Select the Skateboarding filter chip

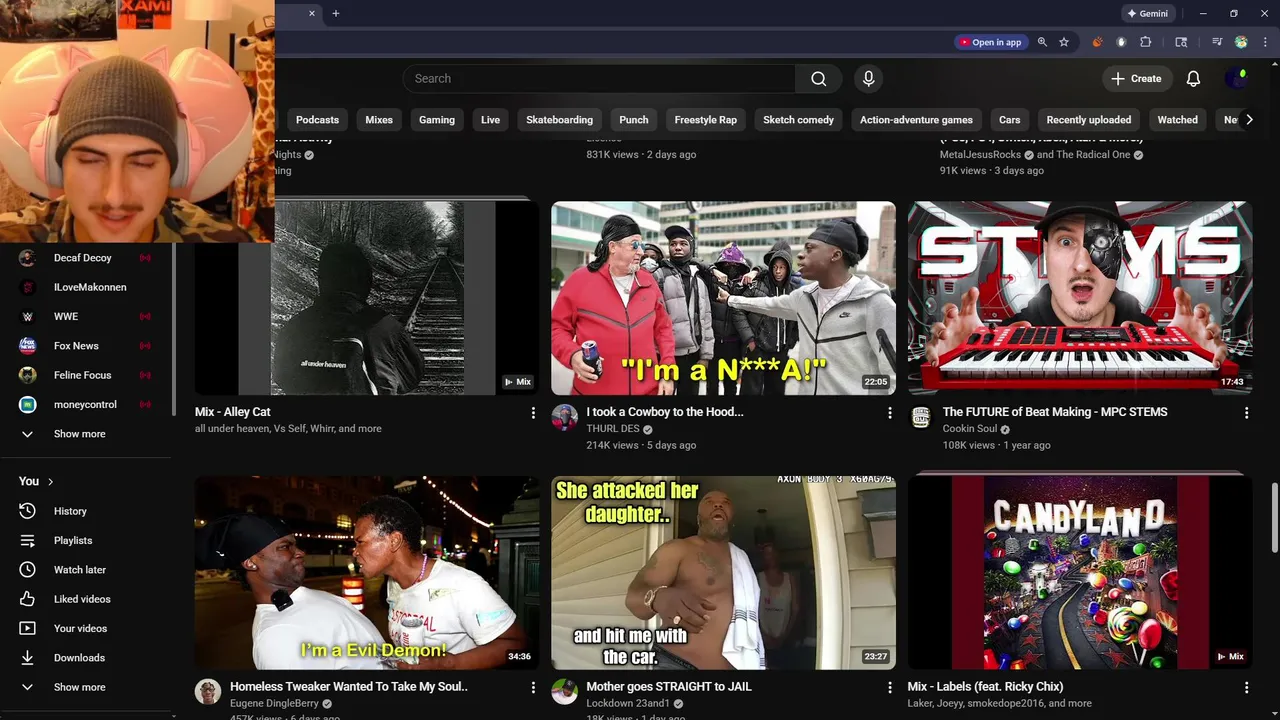pos(560,120)
